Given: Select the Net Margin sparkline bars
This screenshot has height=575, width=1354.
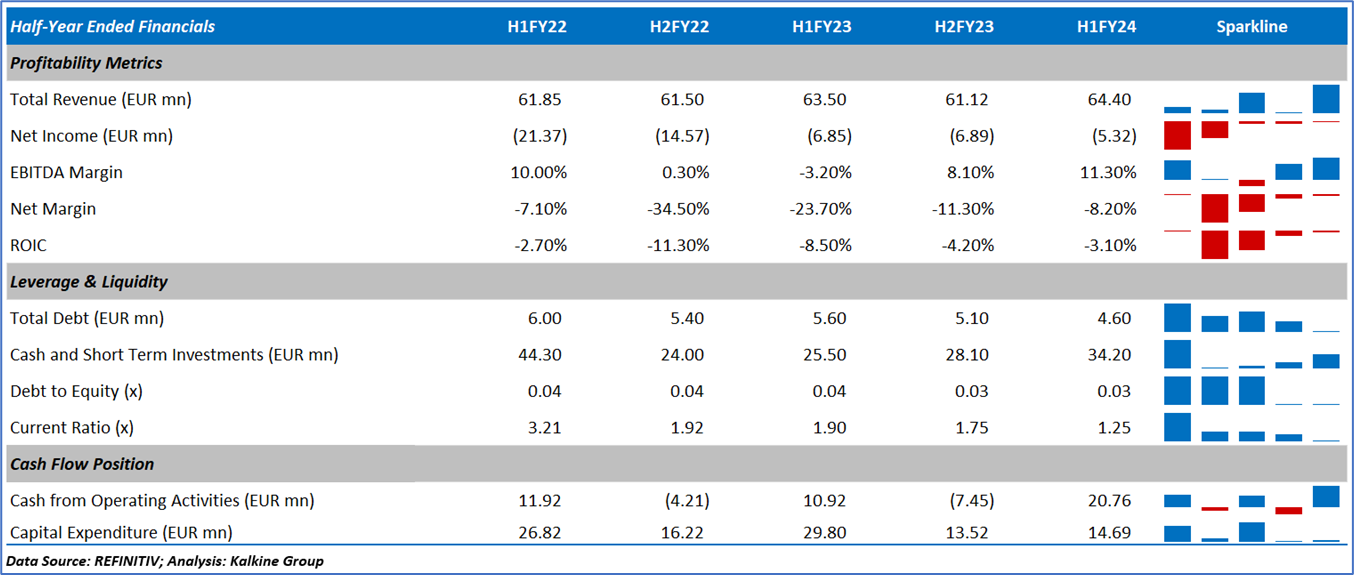Looking at the screenshot, I should (x=1252, y=208).
